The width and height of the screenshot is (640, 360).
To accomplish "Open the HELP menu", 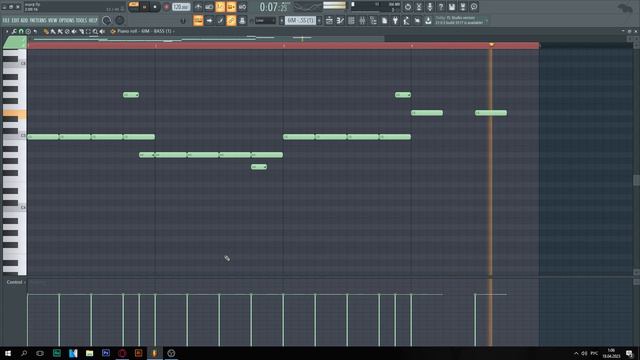I will coord(93,20).
